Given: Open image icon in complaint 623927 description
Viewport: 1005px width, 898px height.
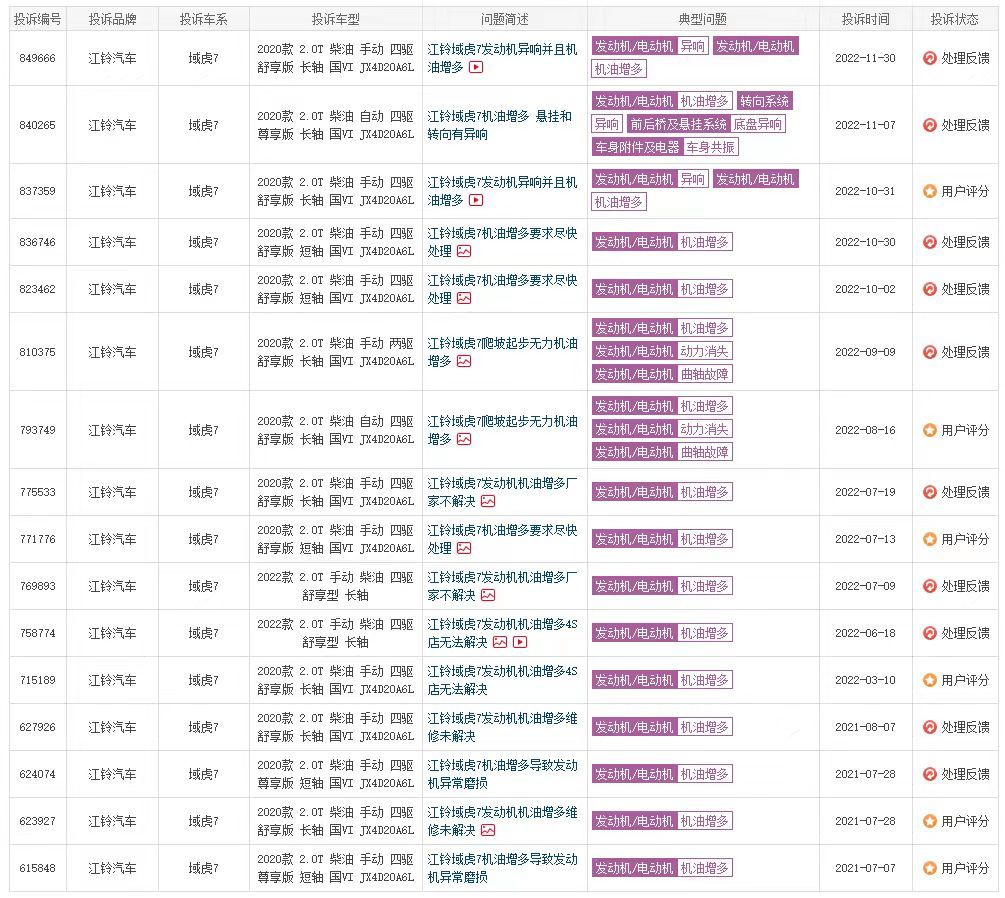Looking at the screenshot, I should tap(488, 830).
